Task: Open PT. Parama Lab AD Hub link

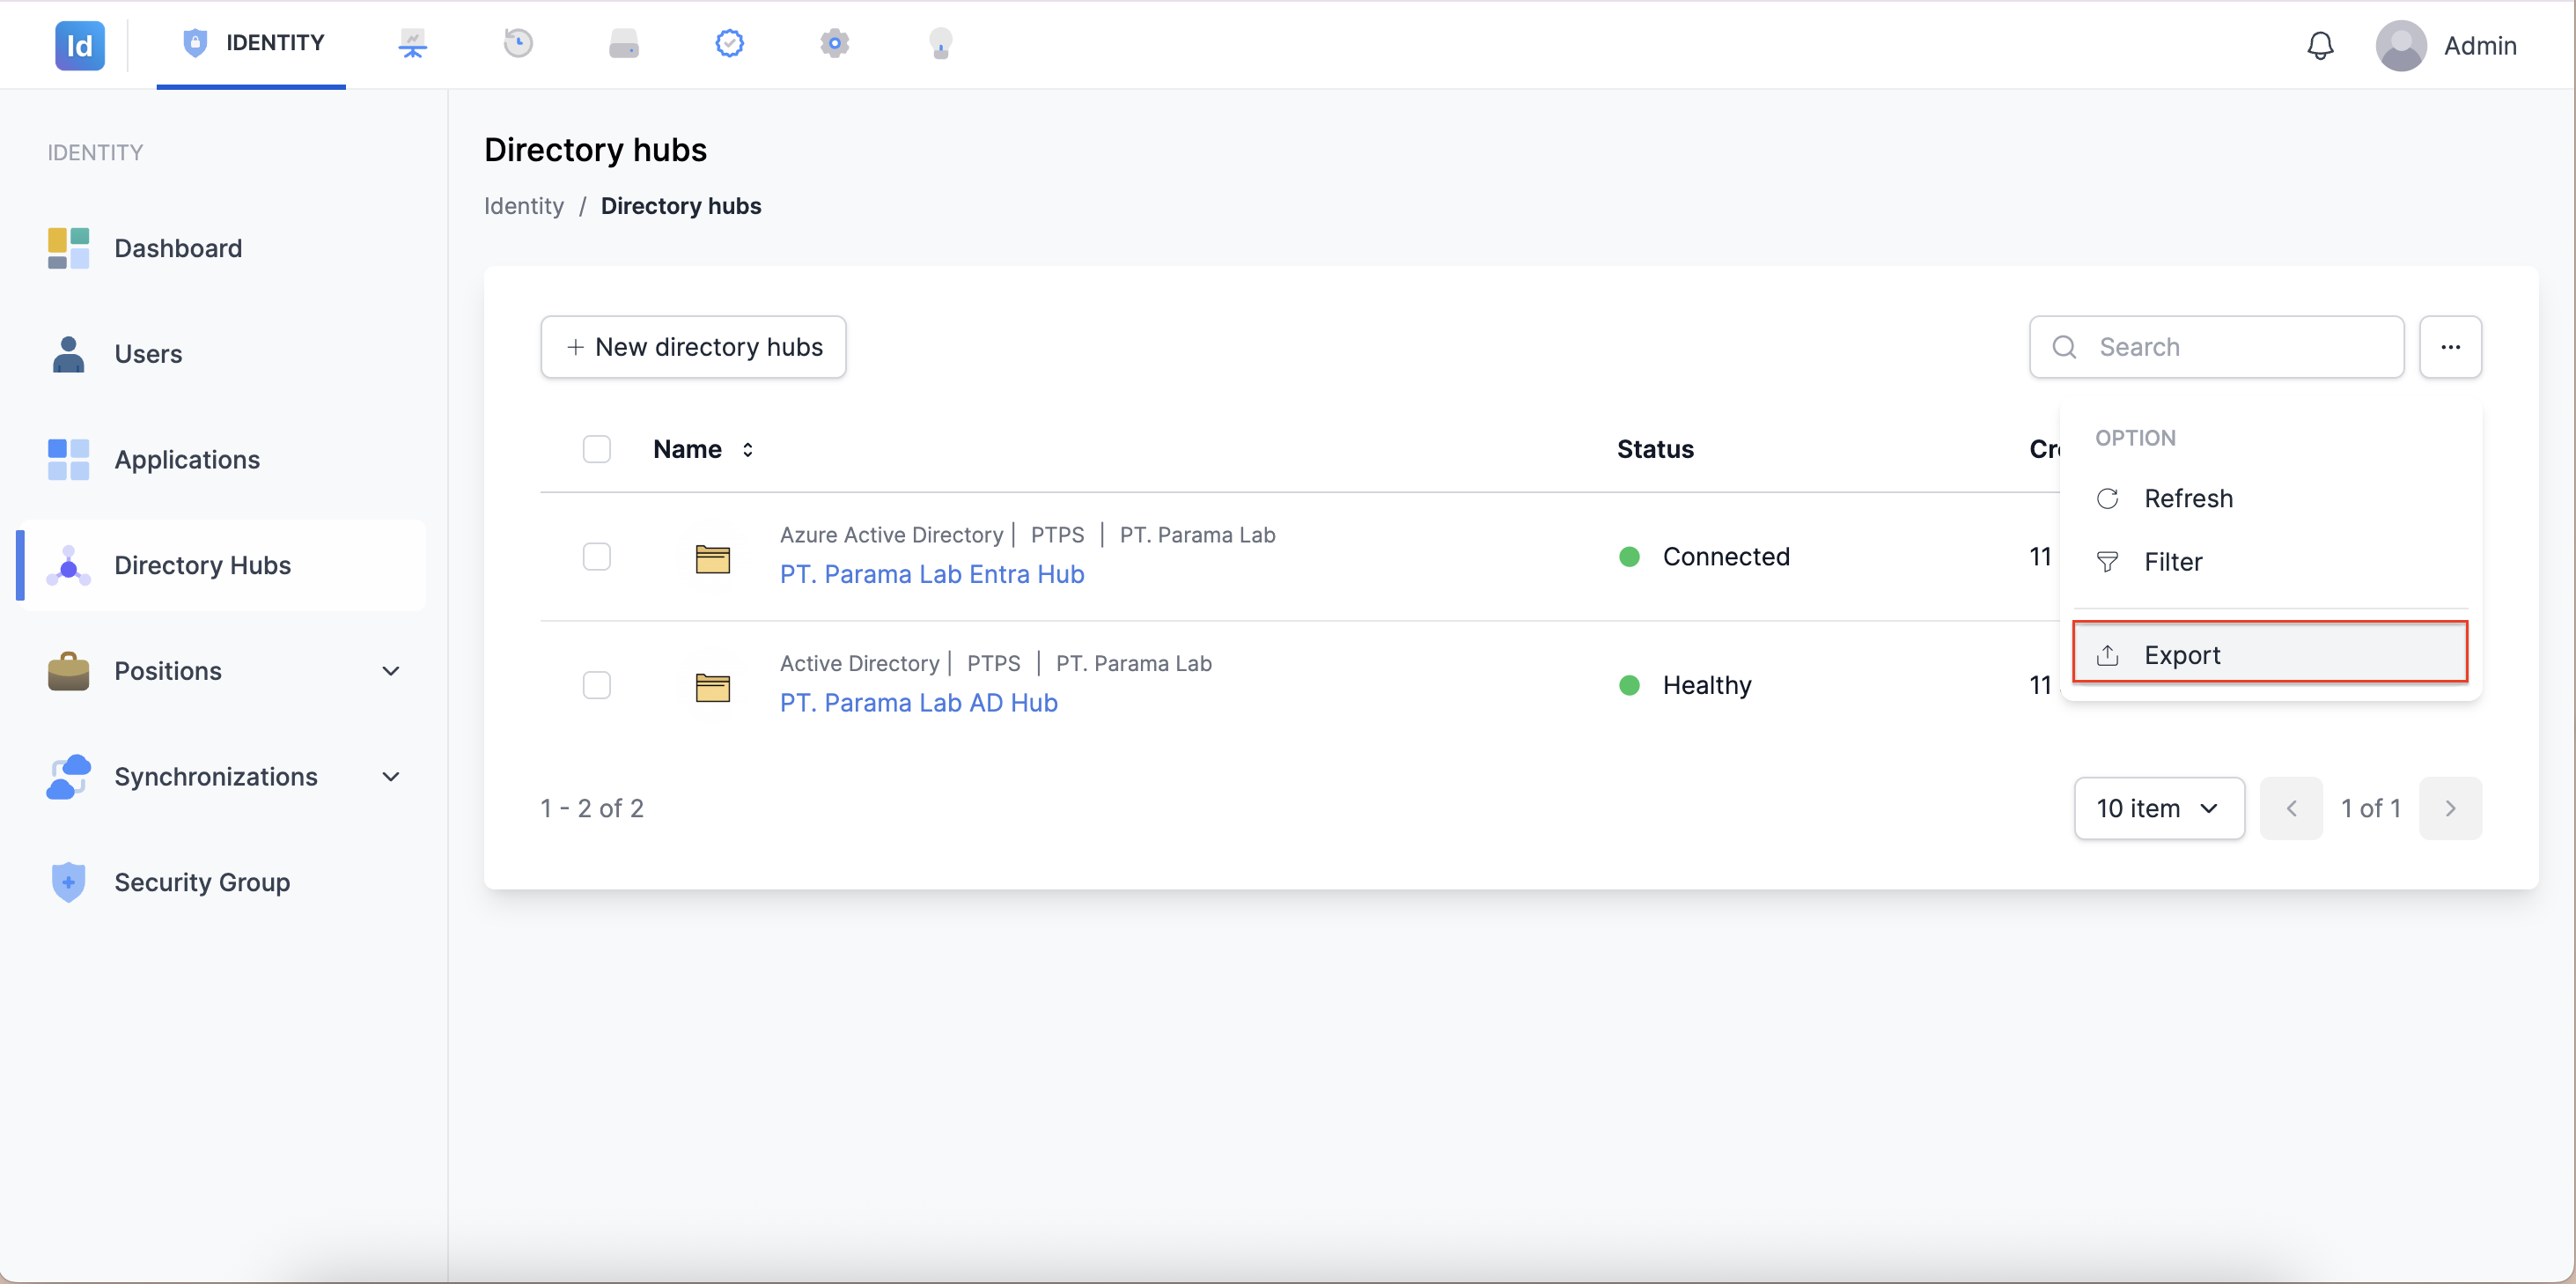Action: click(x=918, y=703)
